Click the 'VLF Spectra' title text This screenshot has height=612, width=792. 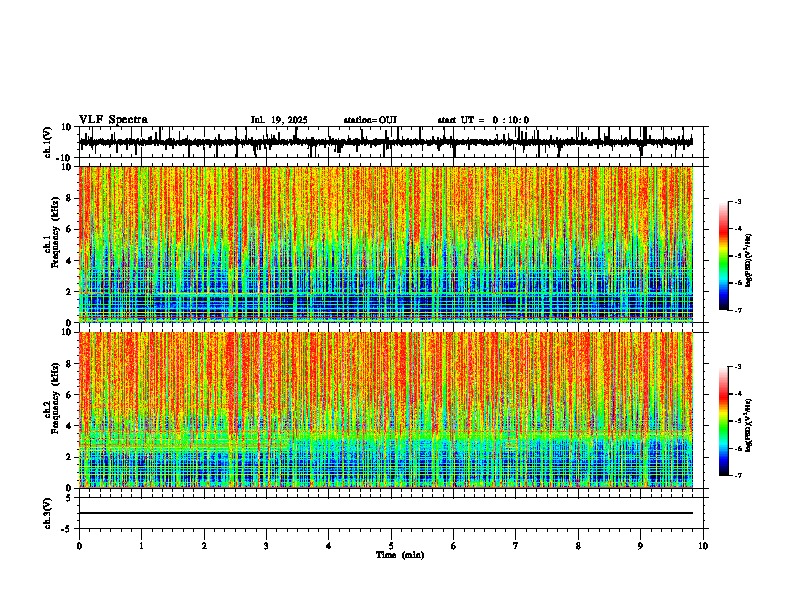pos(113,120)
